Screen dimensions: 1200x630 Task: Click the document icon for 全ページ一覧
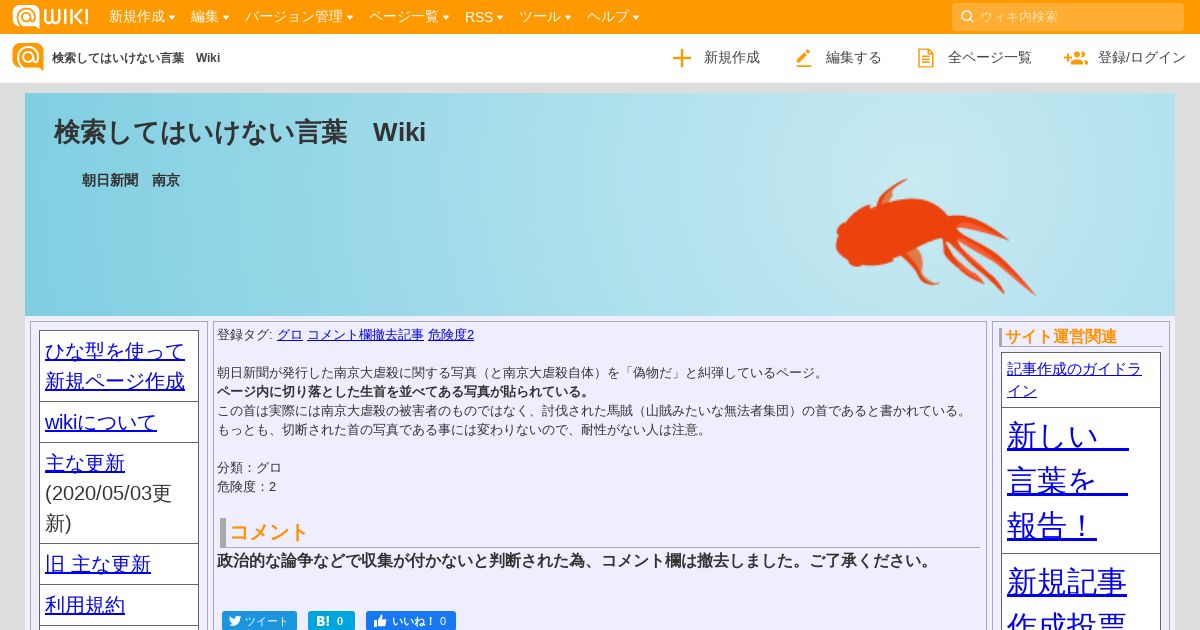point(926,58)
